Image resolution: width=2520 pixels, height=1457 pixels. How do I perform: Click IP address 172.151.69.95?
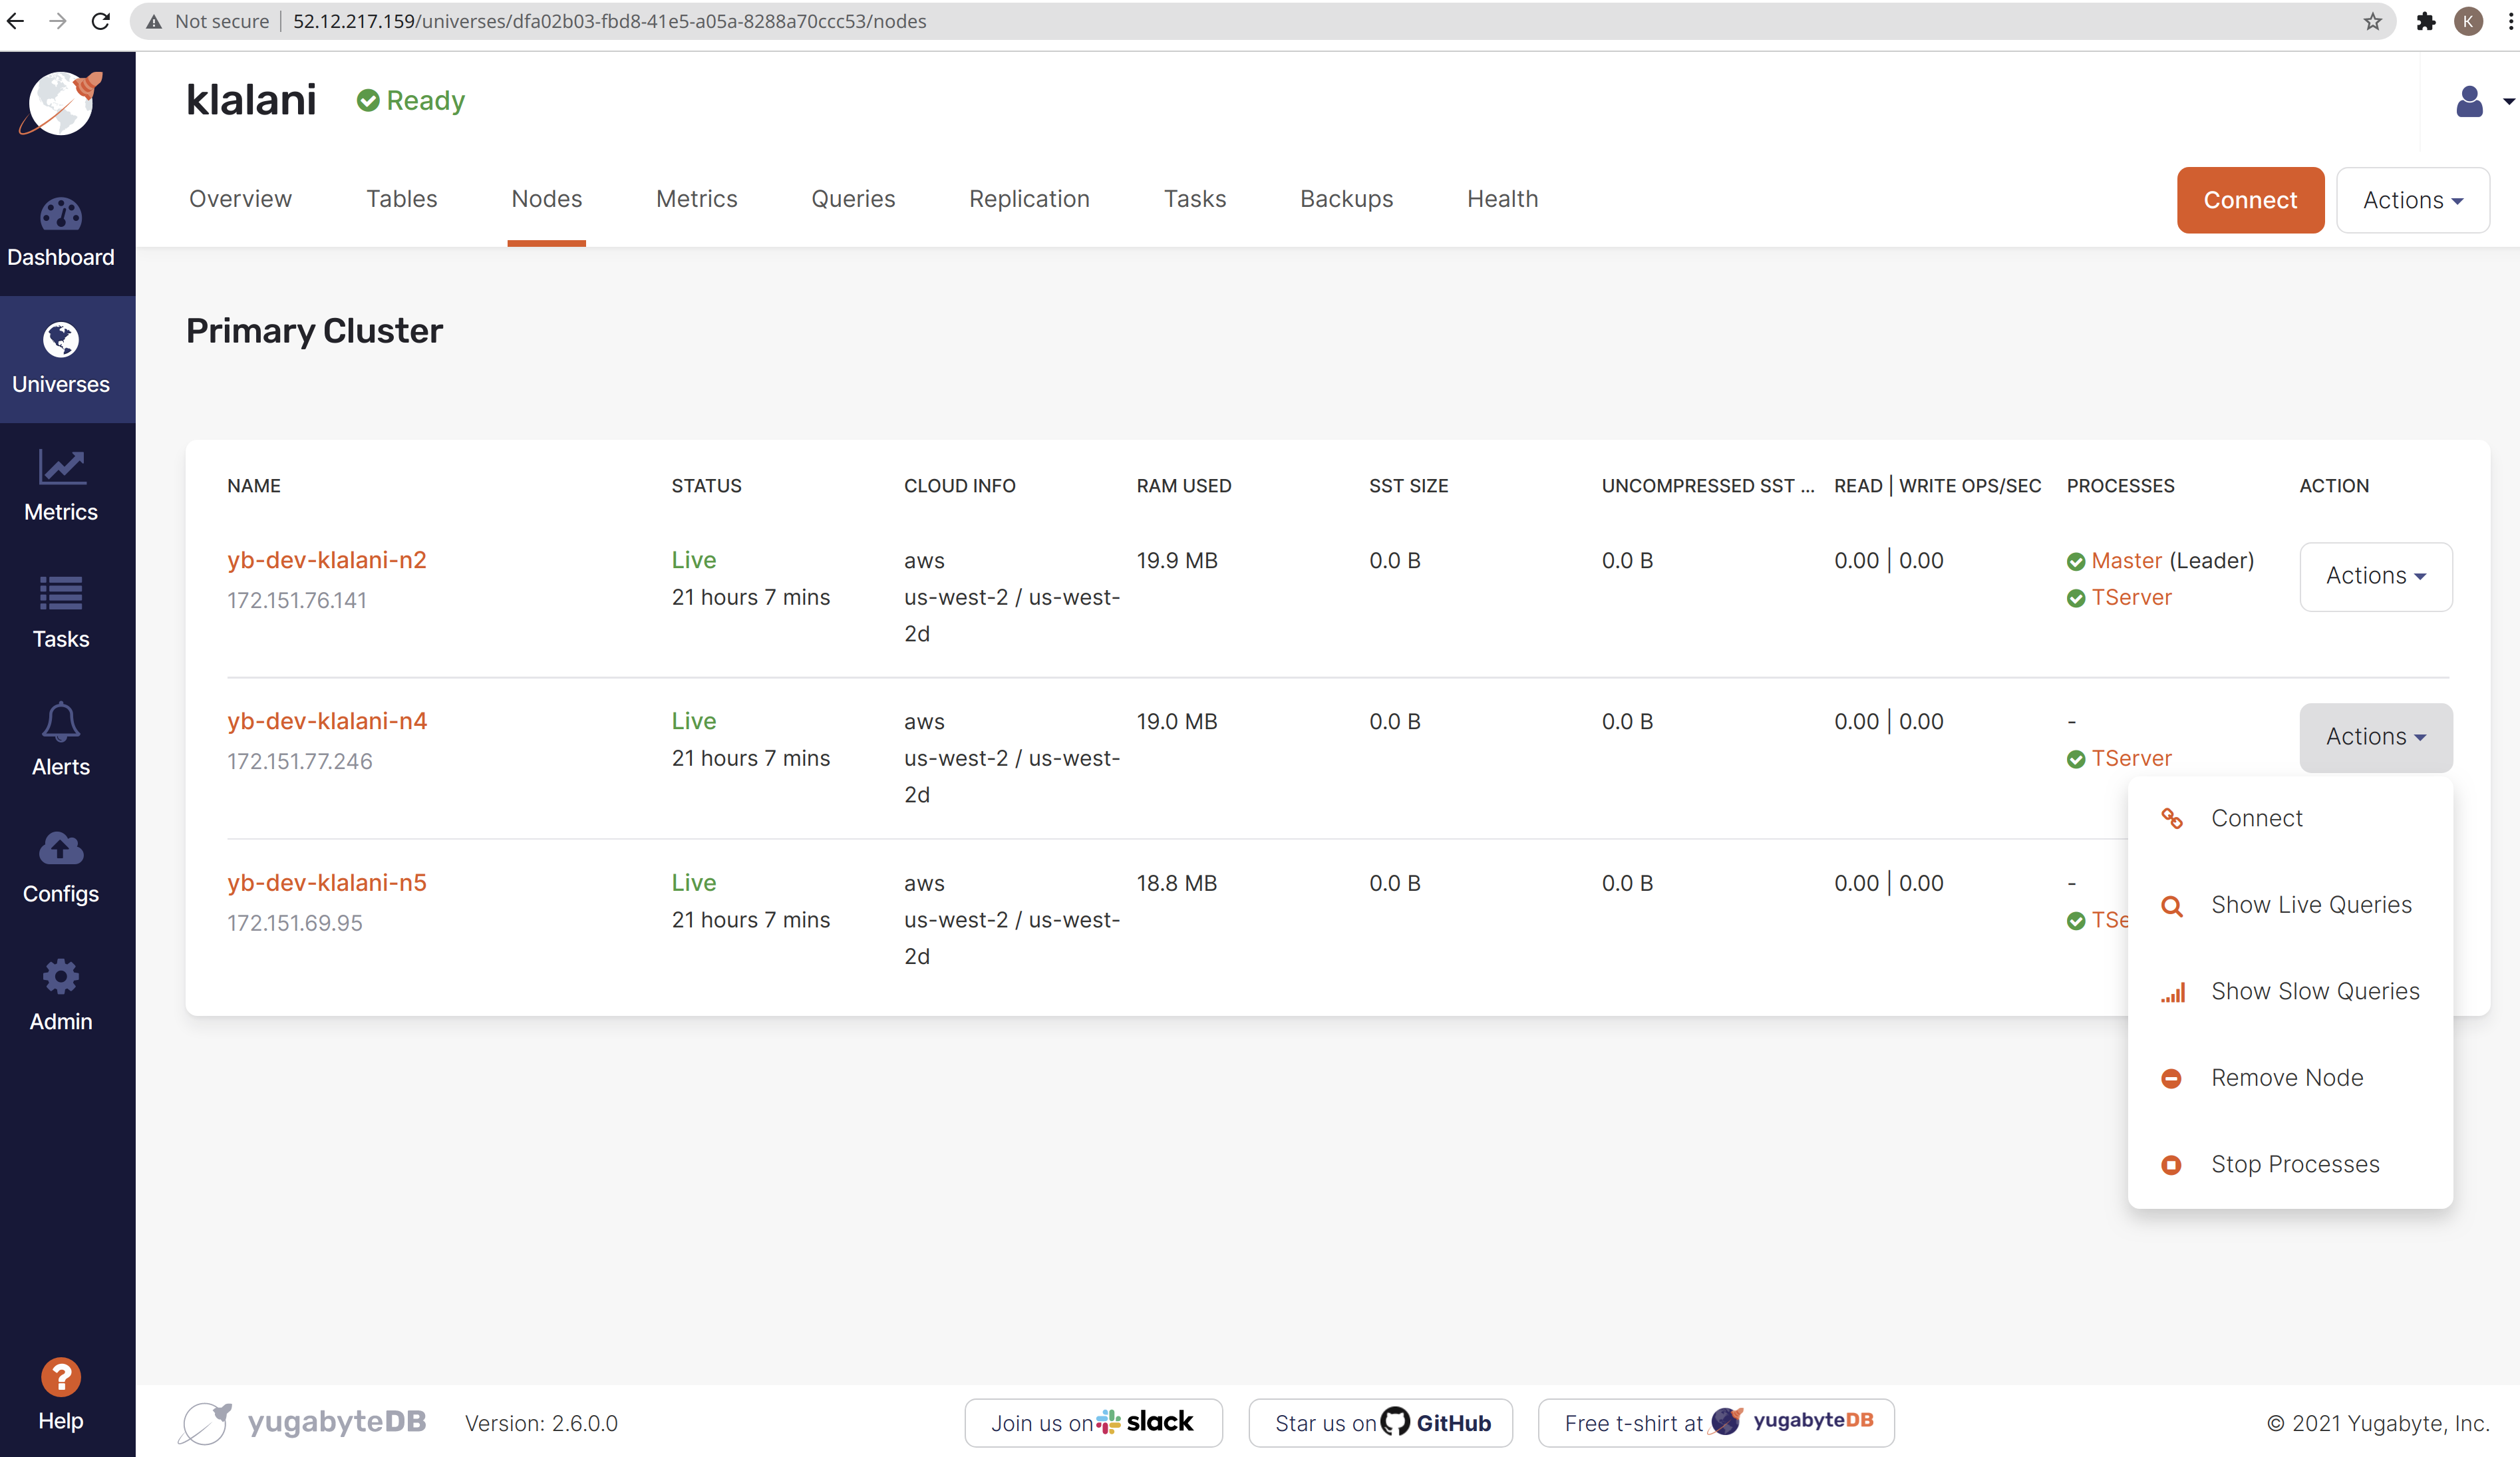tap(295, 924)
